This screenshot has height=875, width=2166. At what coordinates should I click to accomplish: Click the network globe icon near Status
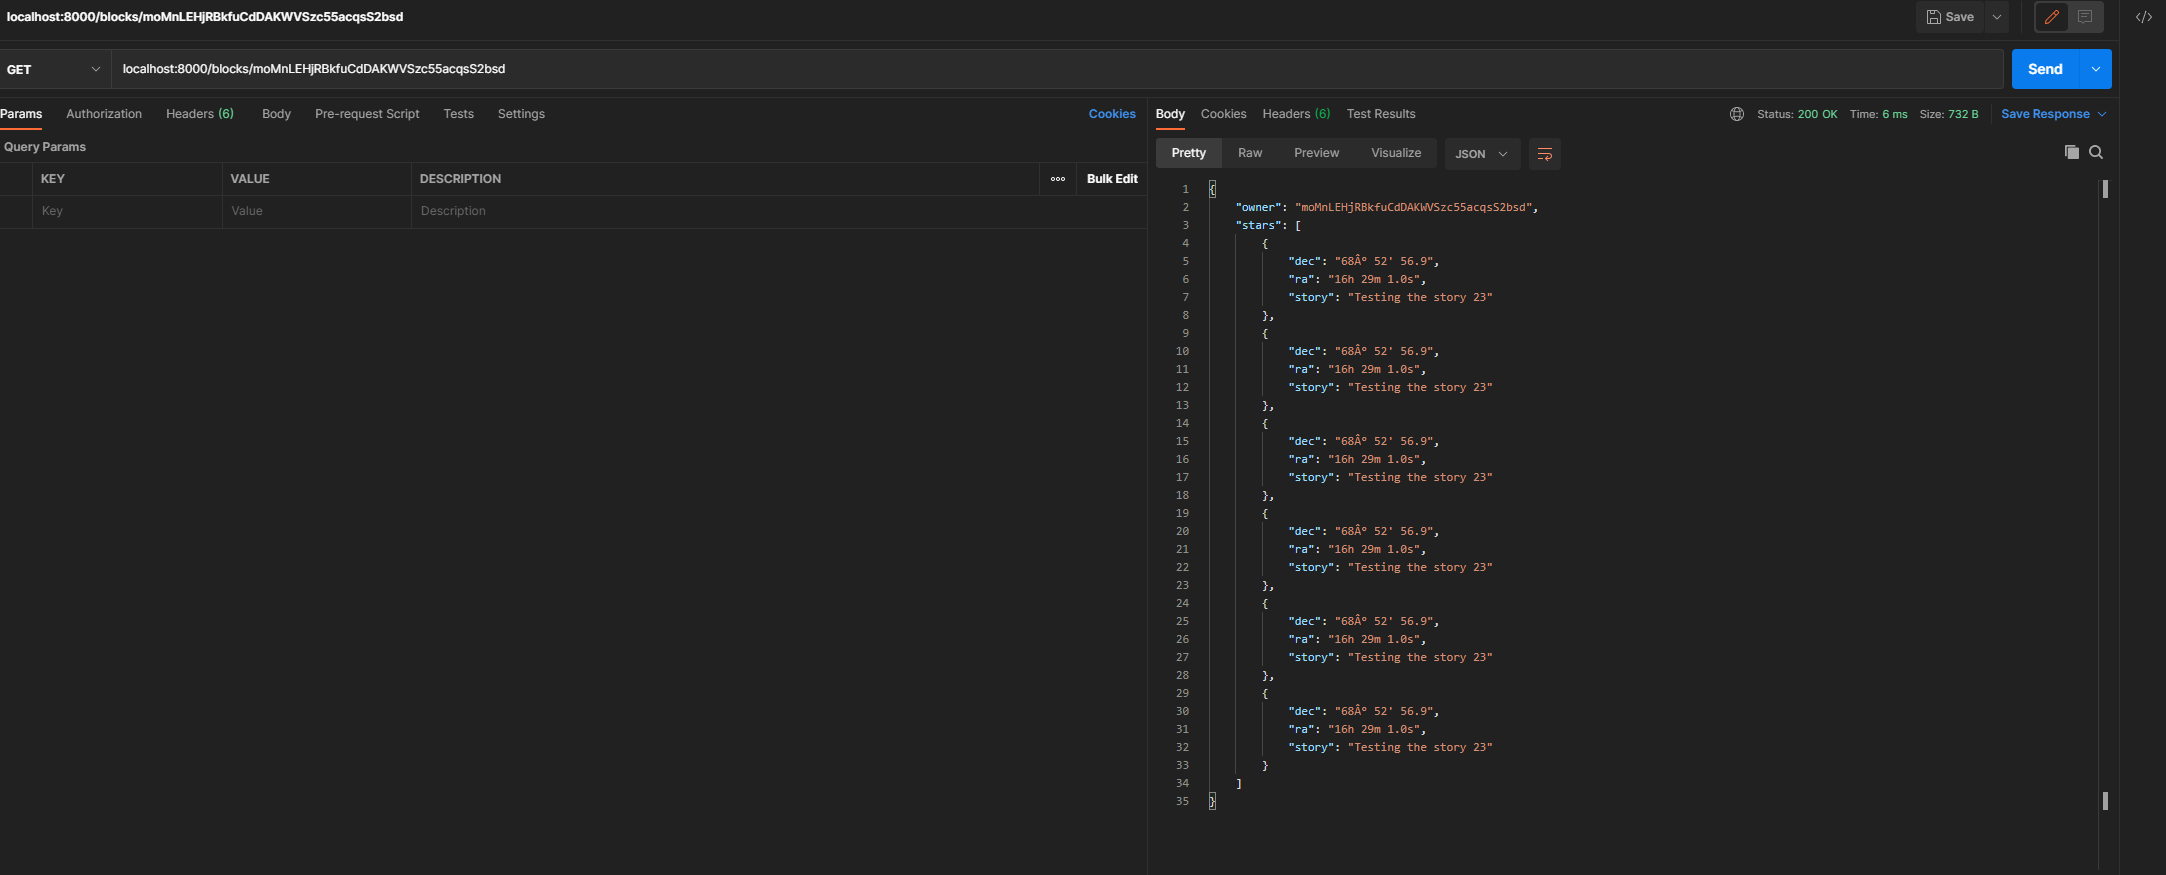(x=1737, y=114)
